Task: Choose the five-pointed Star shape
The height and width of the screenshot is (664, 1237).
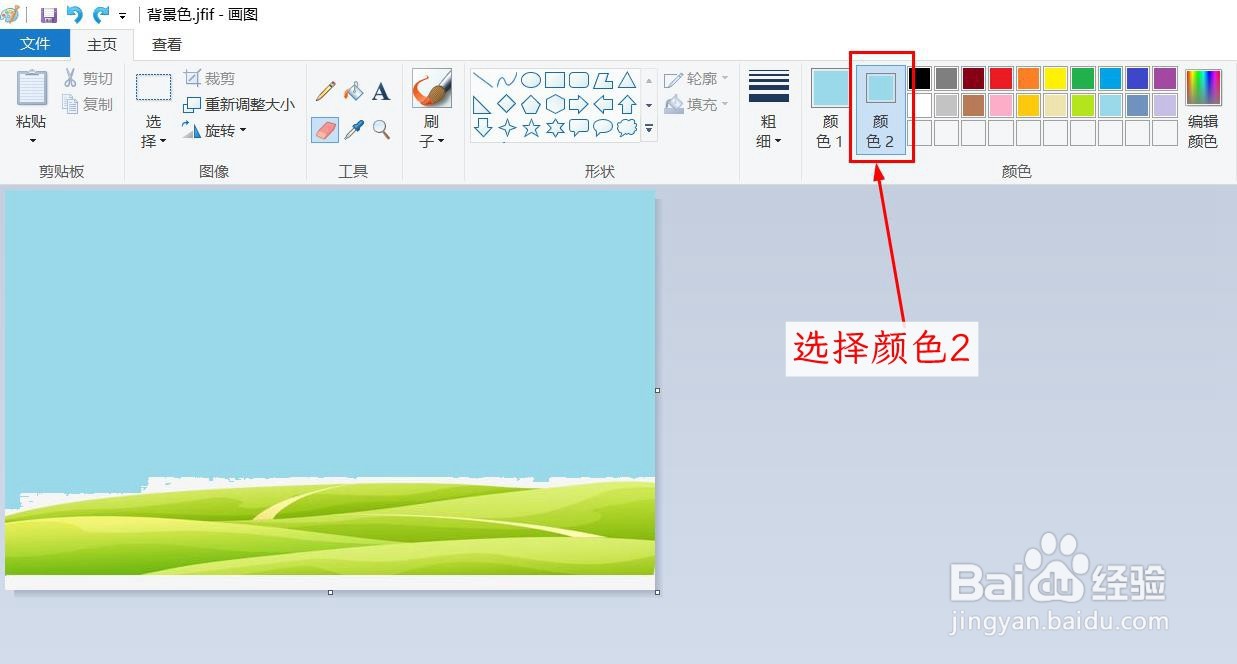Action: click(x=531, y=127)
